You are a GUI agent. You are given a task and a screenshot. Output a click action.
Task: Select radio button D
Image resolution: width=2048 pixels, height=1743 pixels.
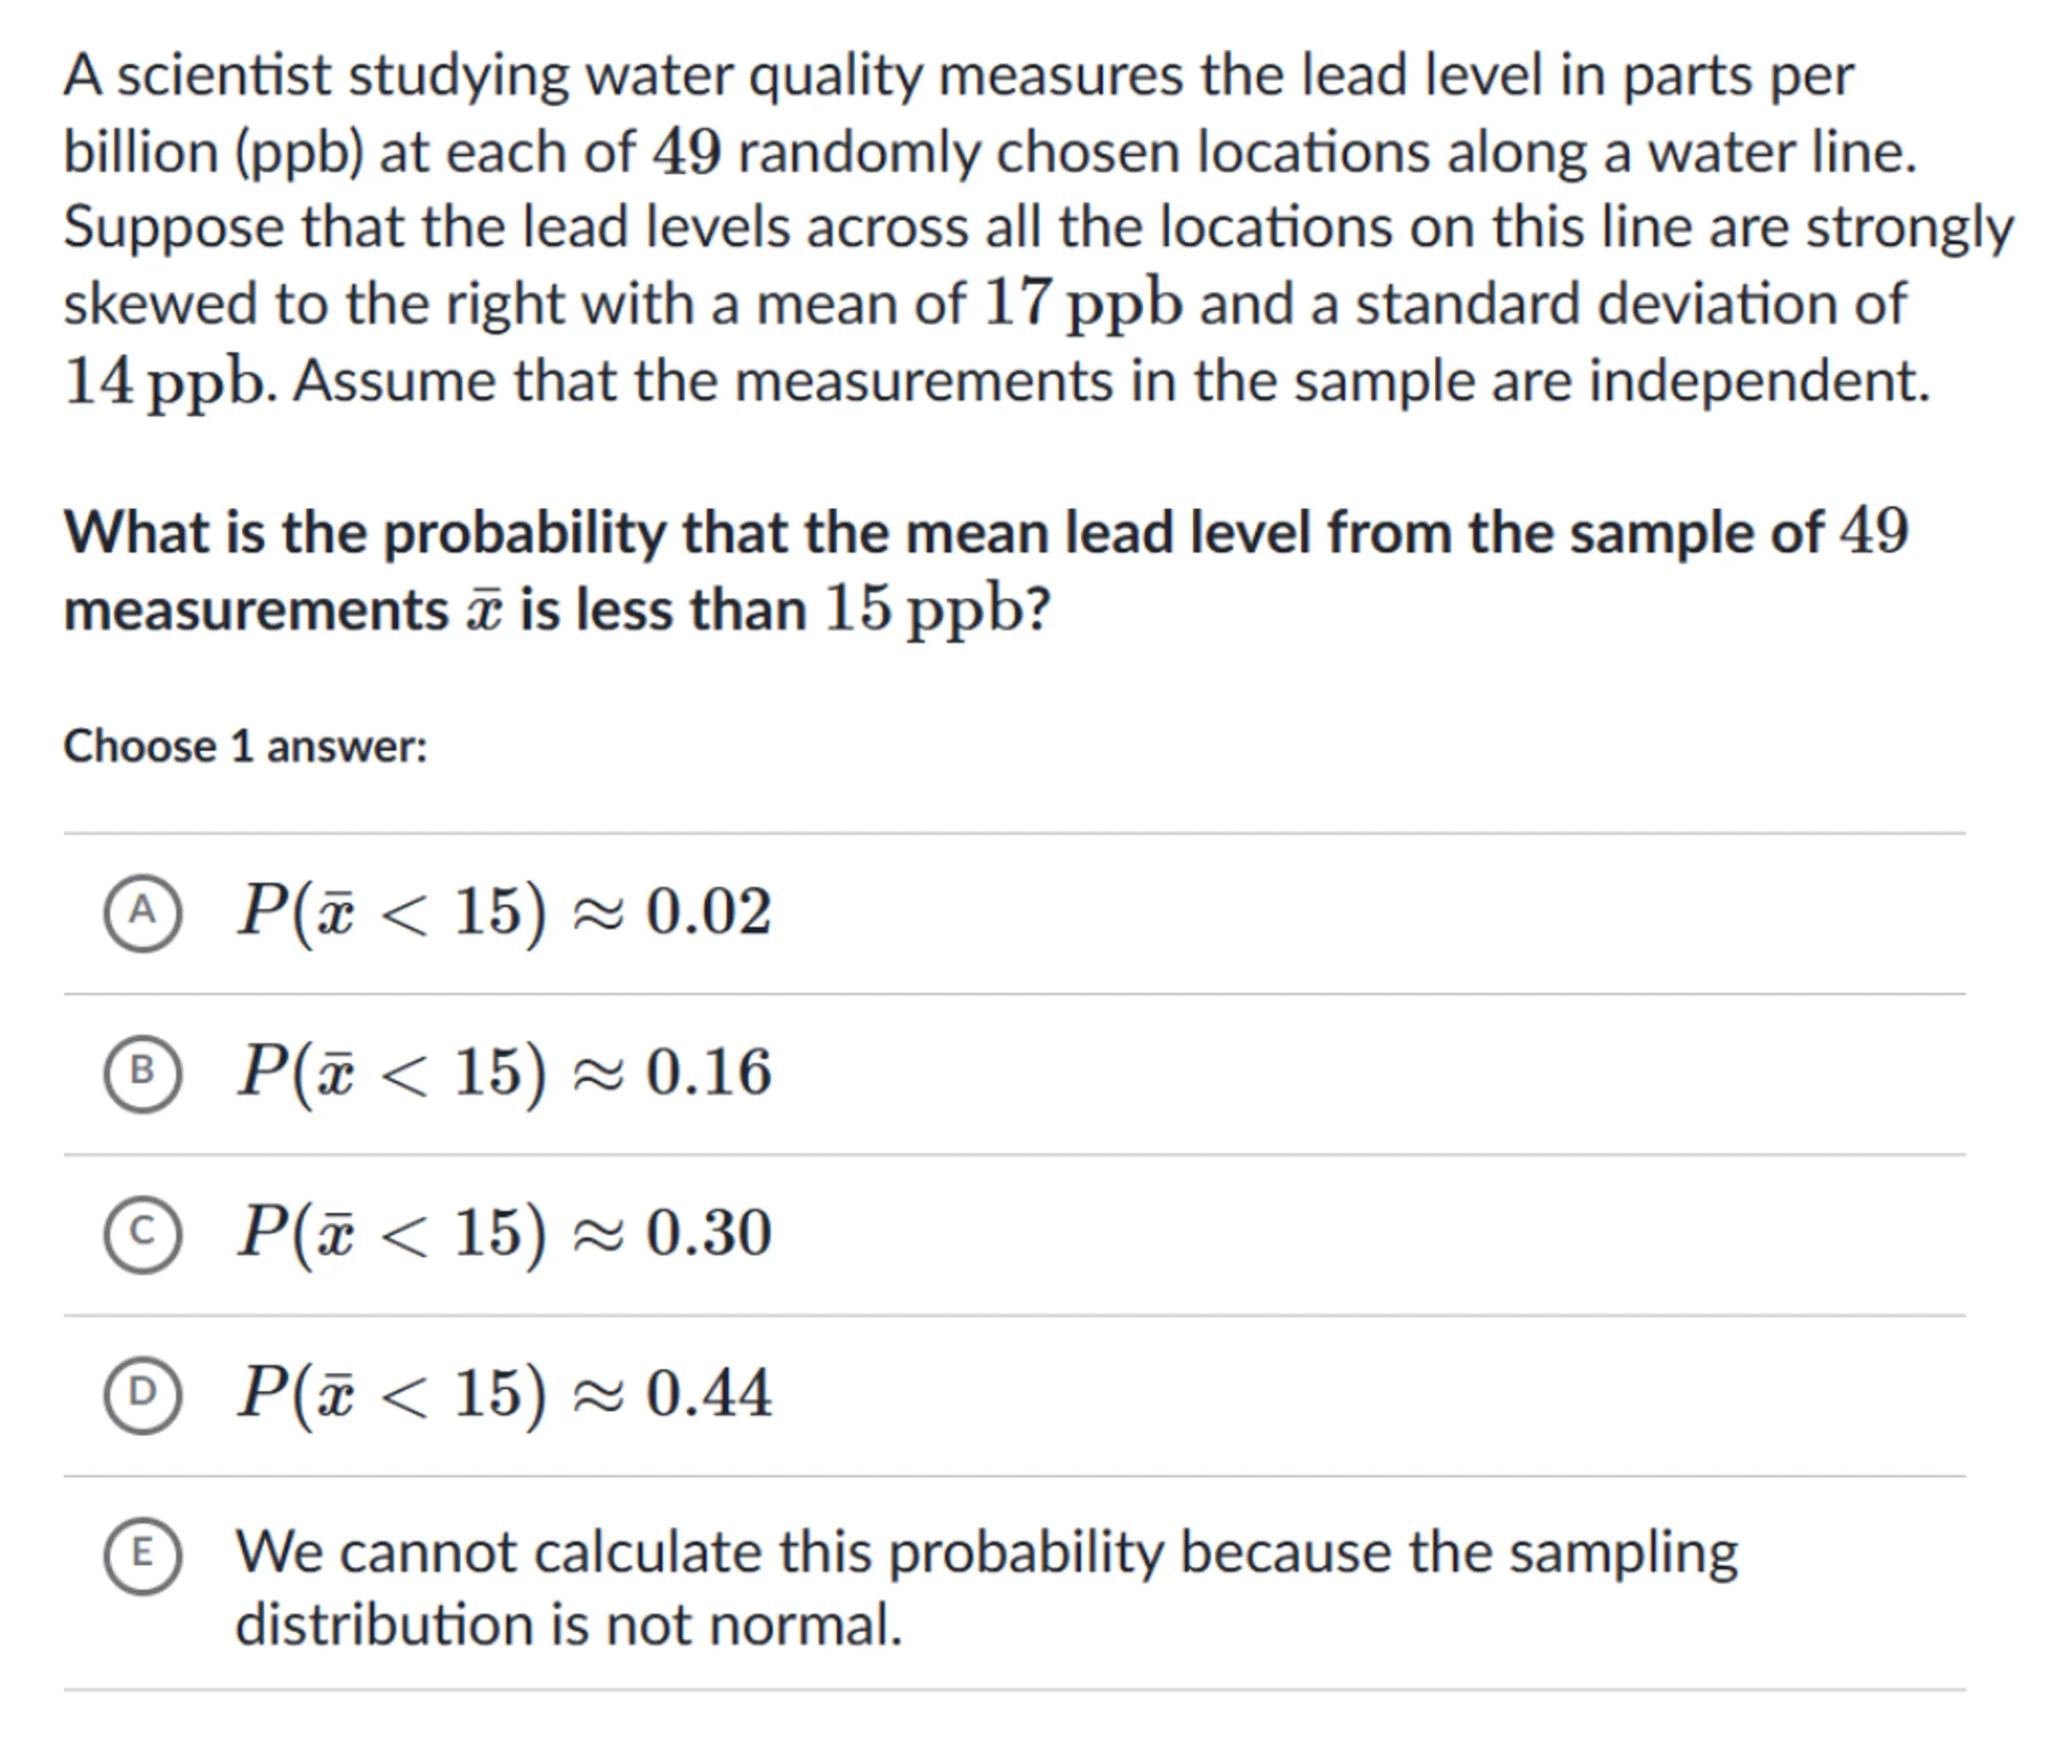pyautogui.click(x=143, y=1393)
